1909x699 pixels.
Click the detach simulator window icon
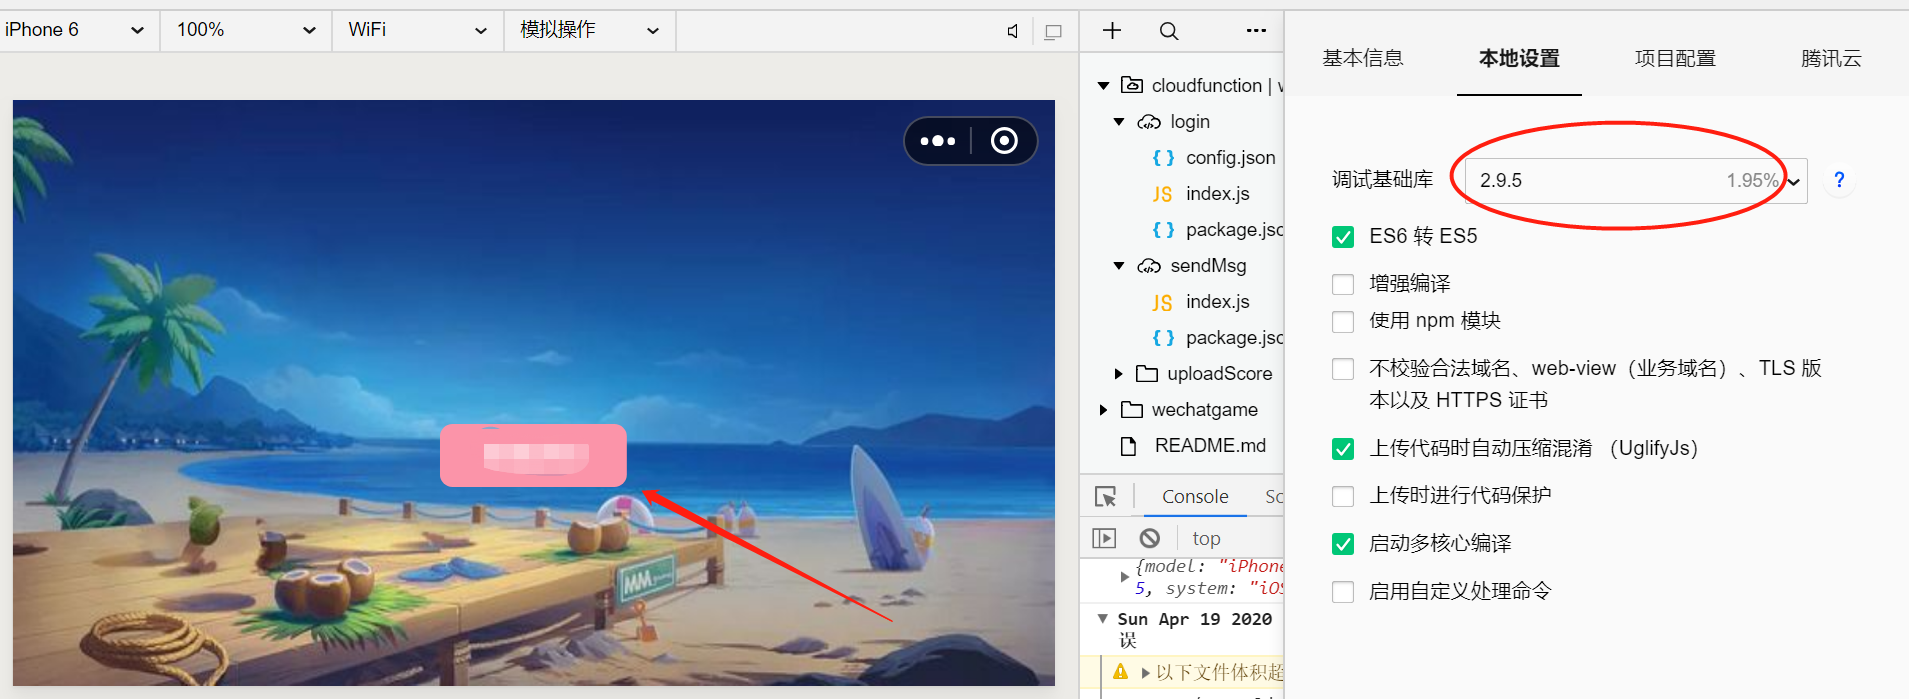point(1053,31)
